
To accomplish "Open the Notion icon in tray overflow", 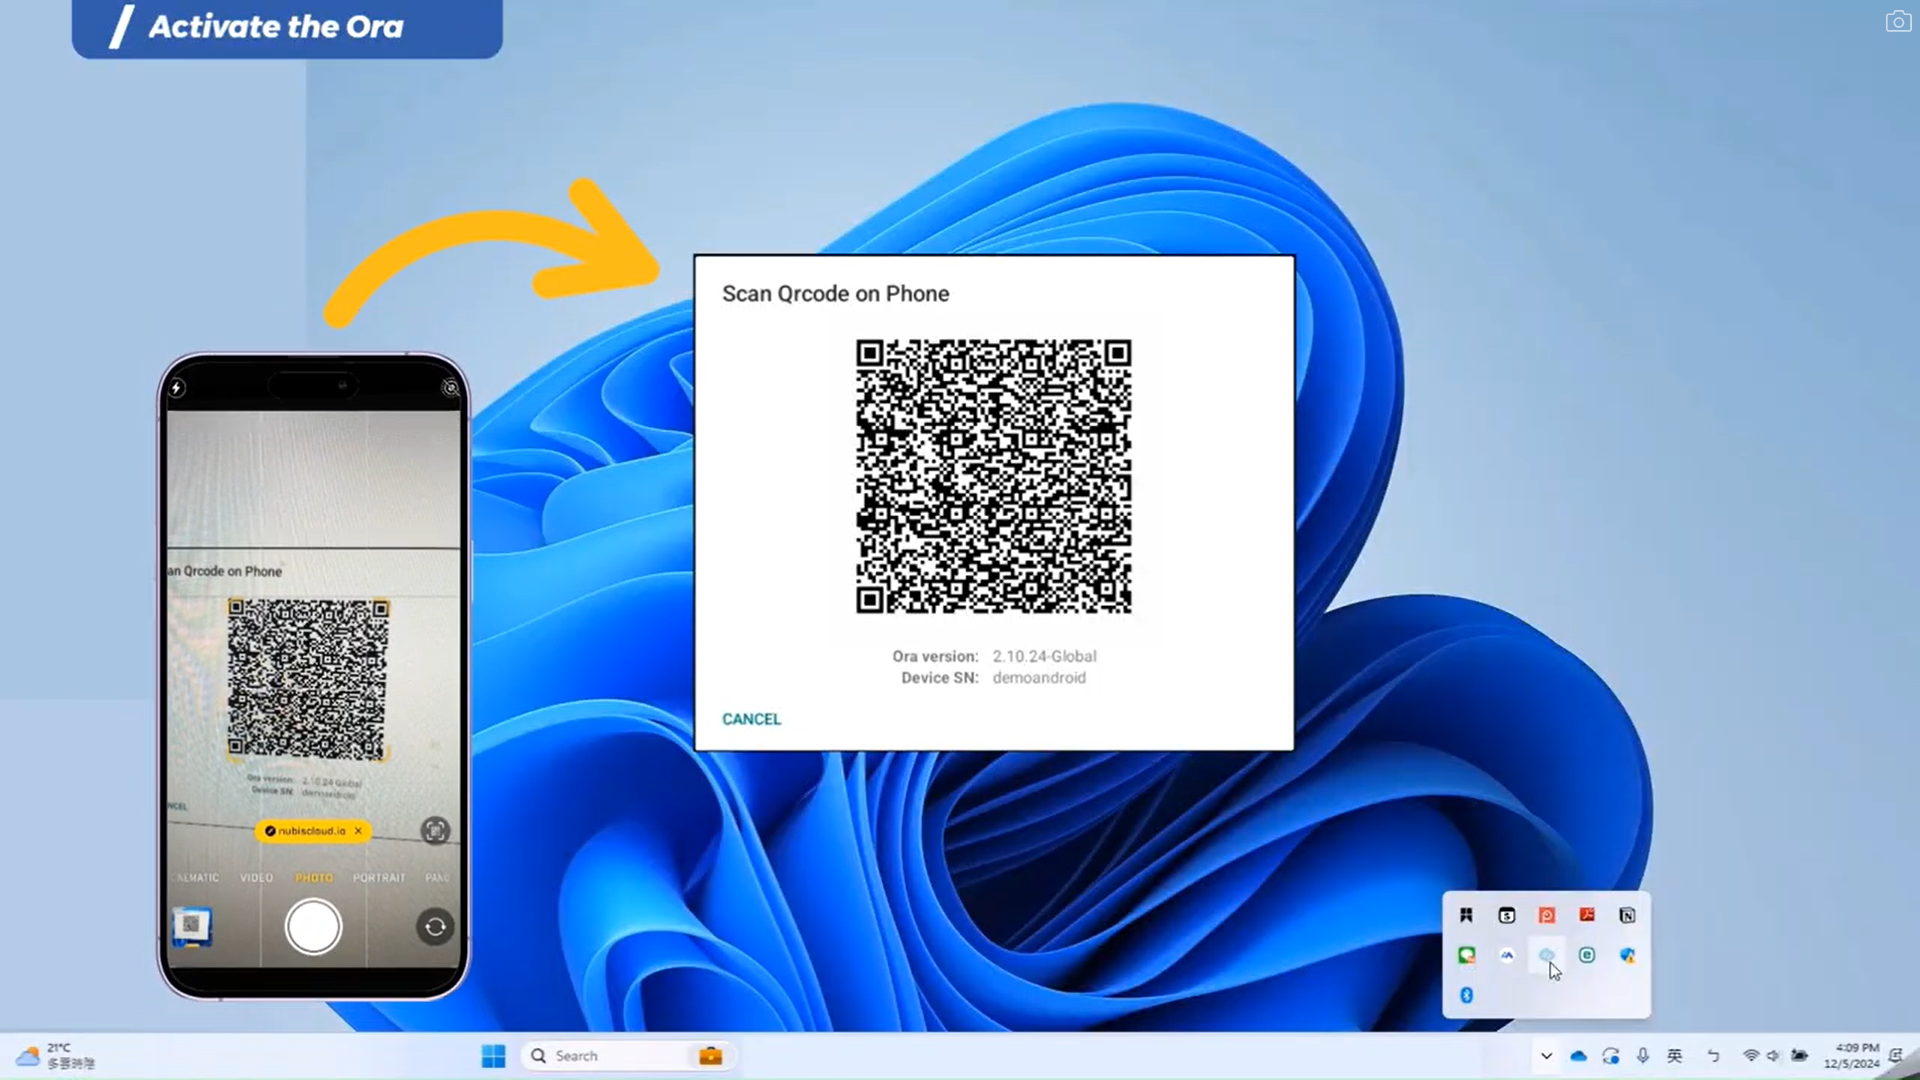I will (1627, 915).
